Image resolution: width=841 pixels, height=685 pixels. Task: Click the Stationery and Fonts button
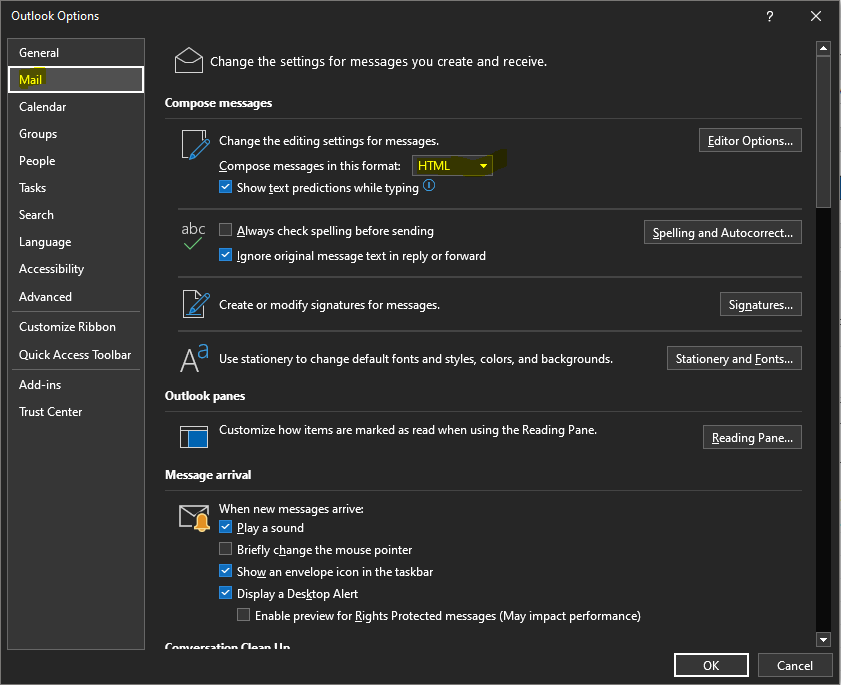click(x=734, y=358)
